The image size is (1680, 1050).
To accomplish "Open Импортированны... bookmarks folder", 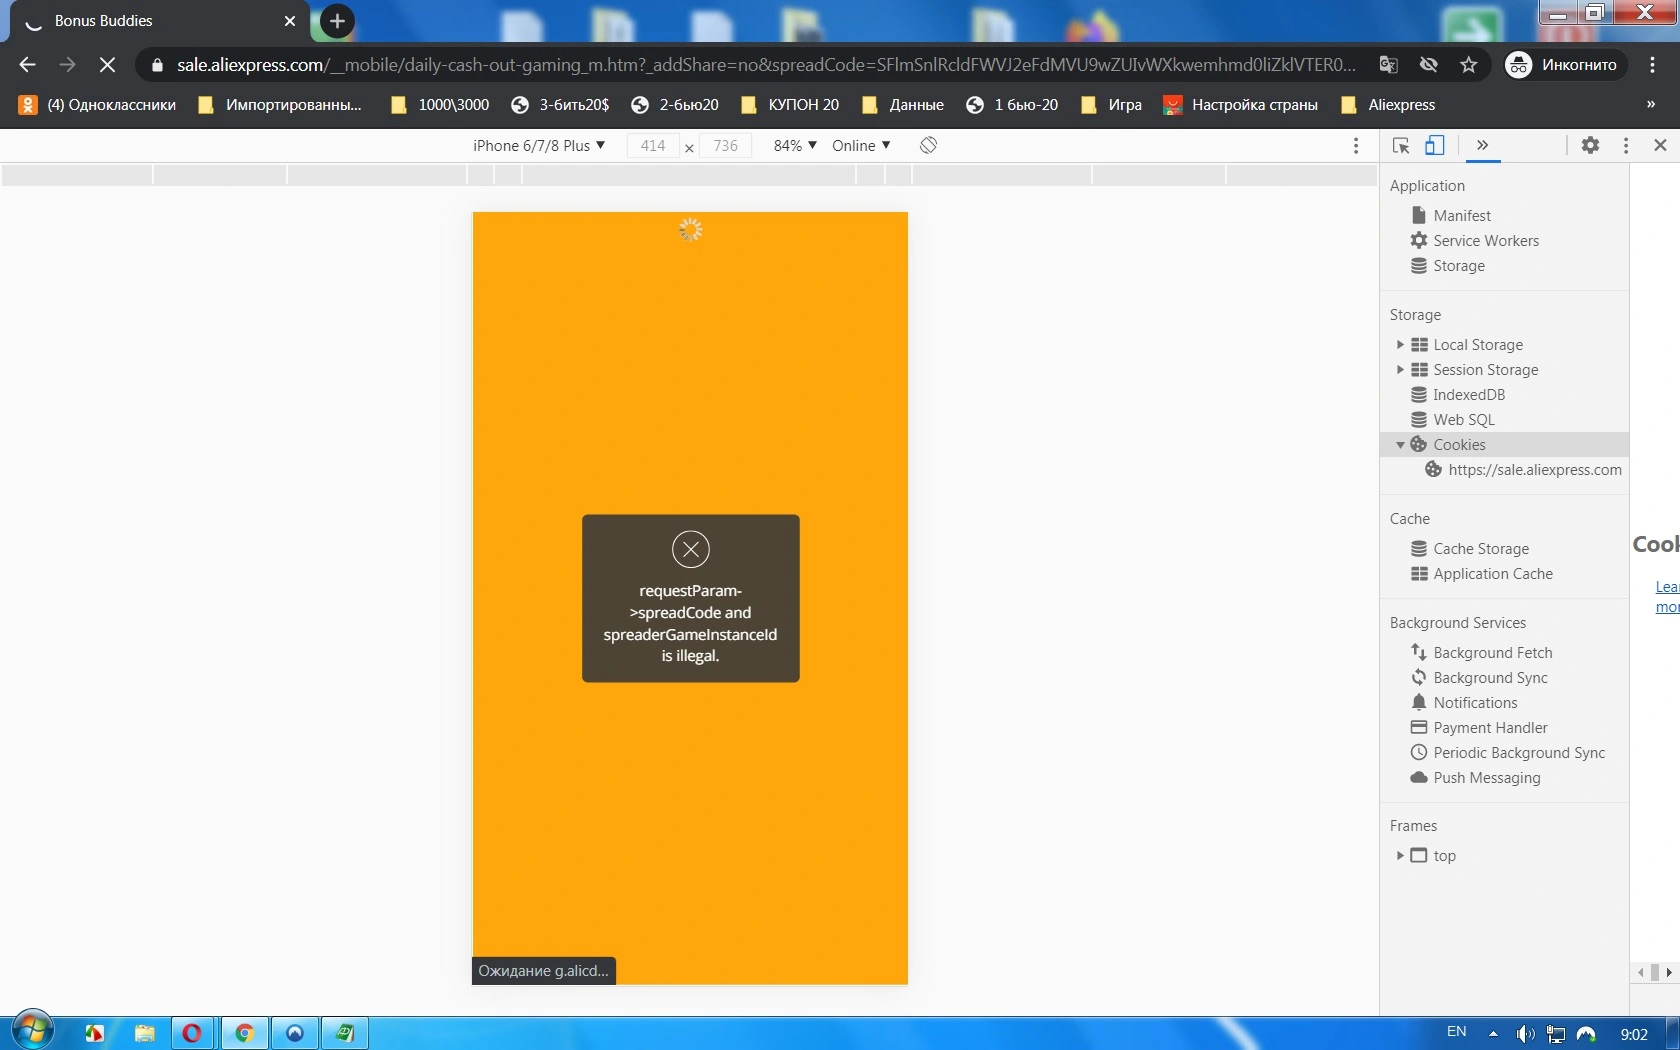I will (x=280, y=105).
